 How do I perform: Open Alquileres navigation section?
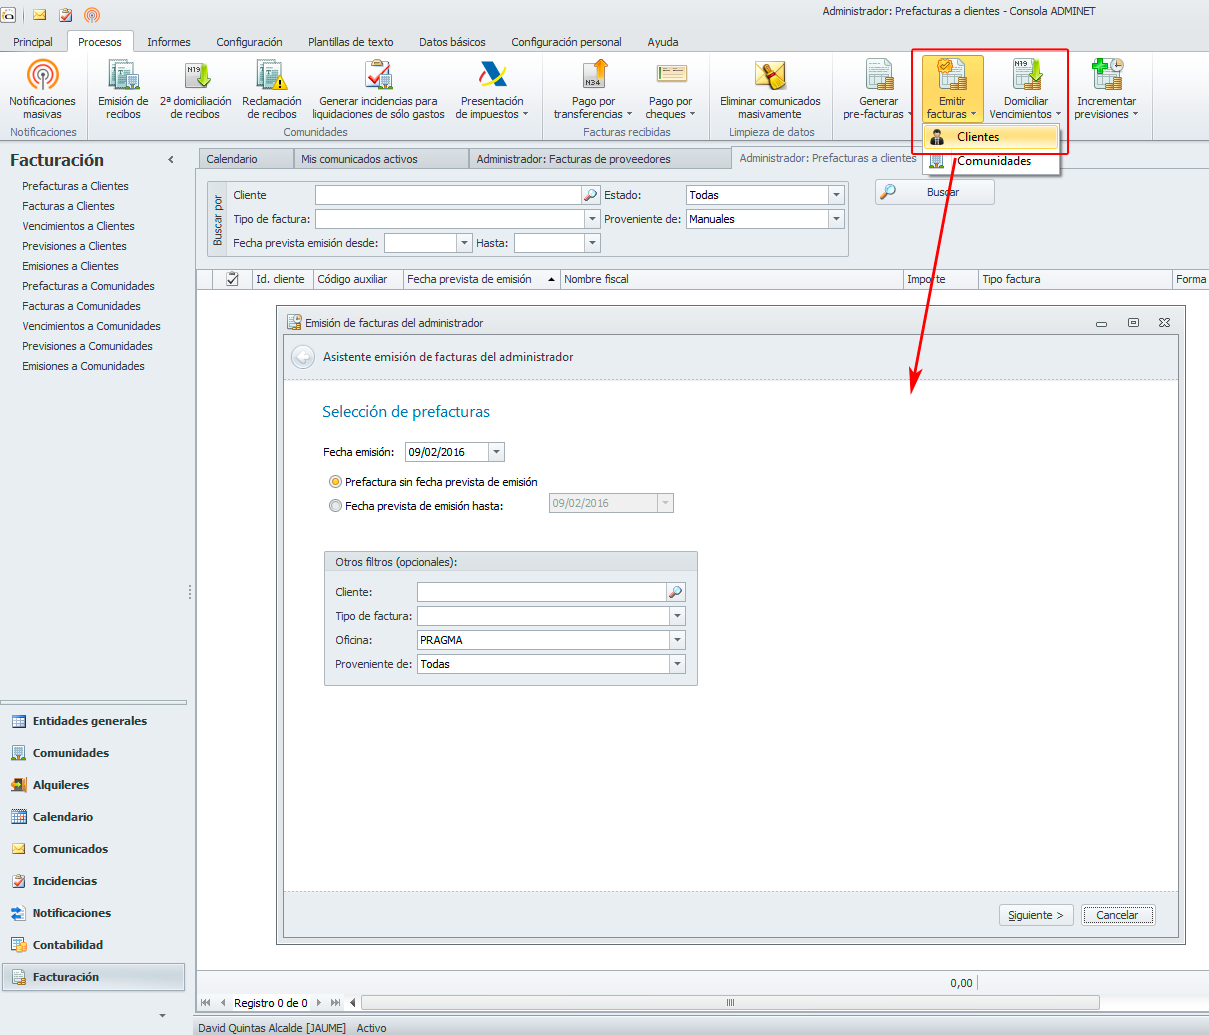click(93, 785)
